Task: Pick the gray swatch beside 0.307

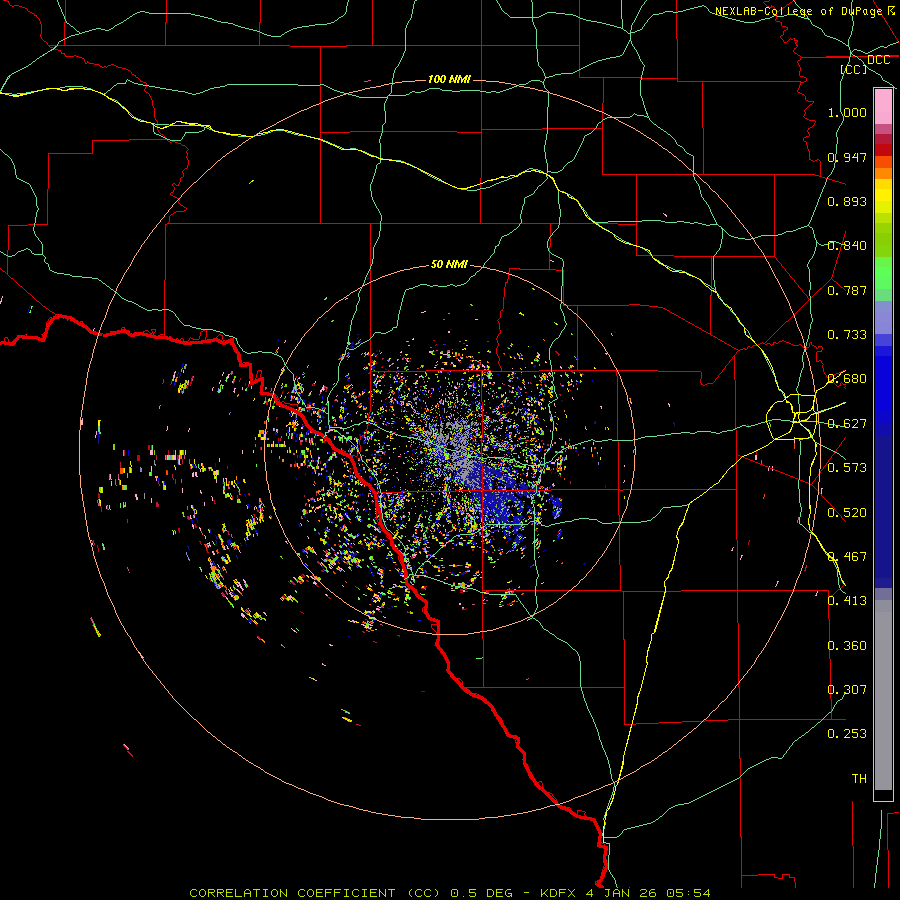Action: coord(883,695)
